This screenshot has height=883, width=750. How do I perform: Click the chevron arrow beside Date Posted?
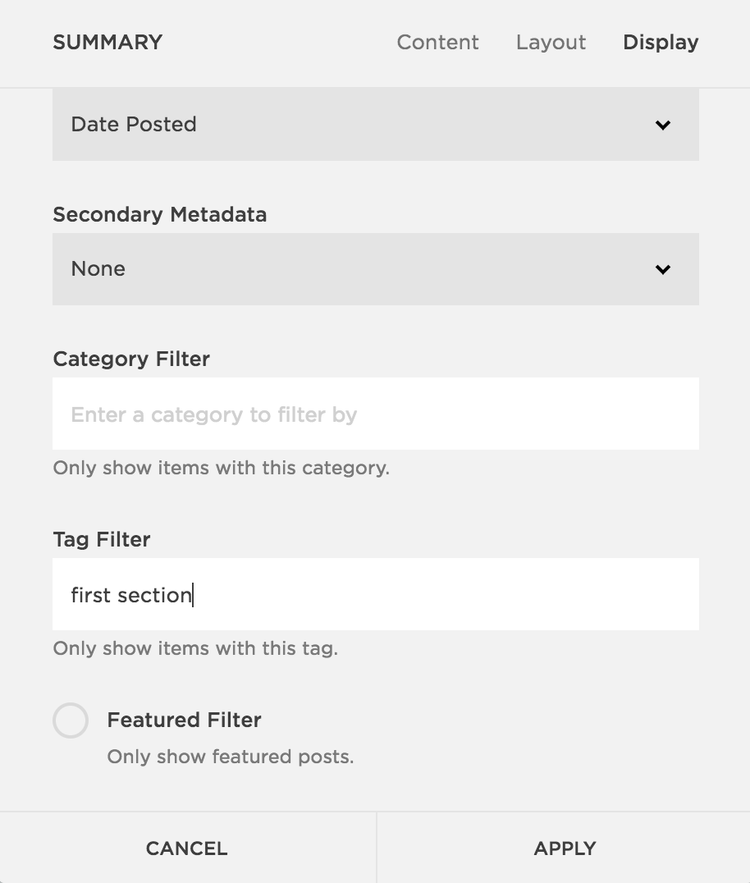(662, 125)
